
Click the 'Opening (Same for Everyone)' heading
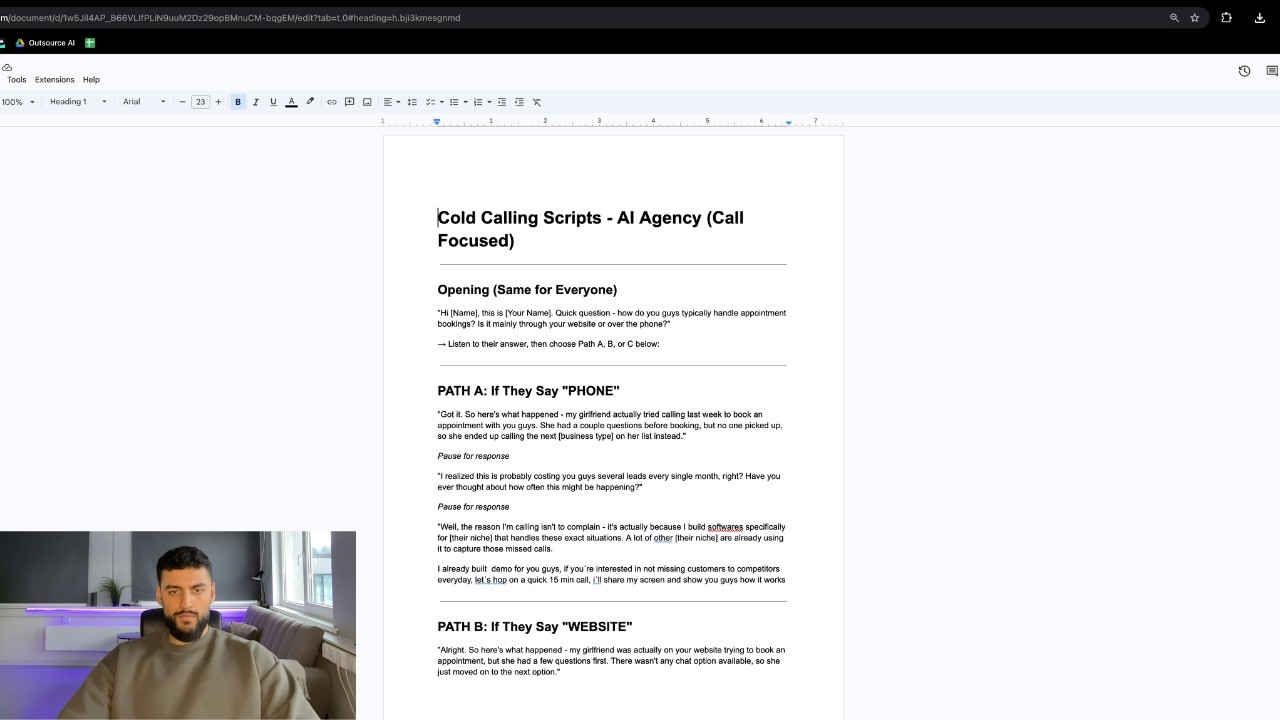(527, 290)
